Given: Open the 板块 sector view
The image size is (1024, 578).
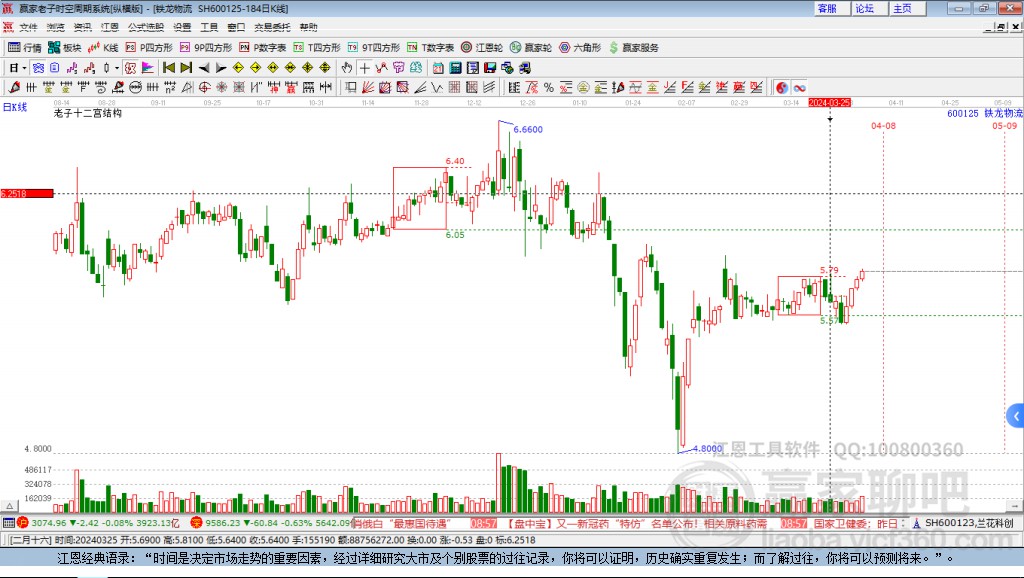Looking at the screenshot, I should click(x=64, y=47).
